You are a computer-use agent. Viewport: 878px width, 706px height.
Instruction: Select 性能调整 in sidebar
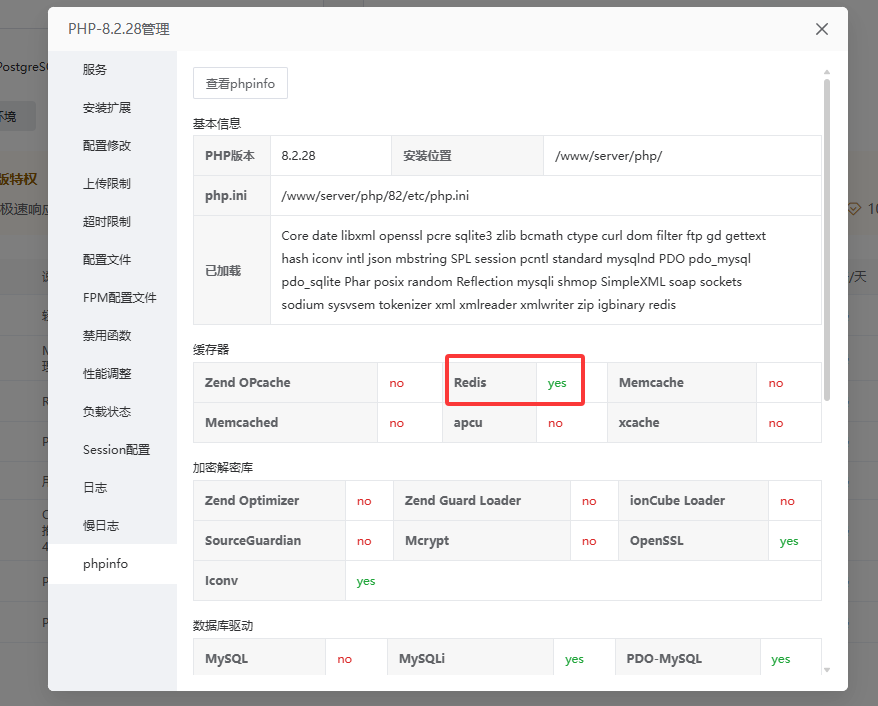(x=106, y=374)
